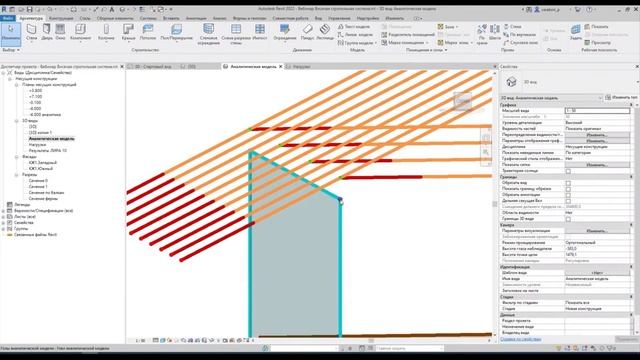The image size is (640, 360).
Task: Toggle Показать границу обрезки checkbox
Action: [x=568, y=189]
